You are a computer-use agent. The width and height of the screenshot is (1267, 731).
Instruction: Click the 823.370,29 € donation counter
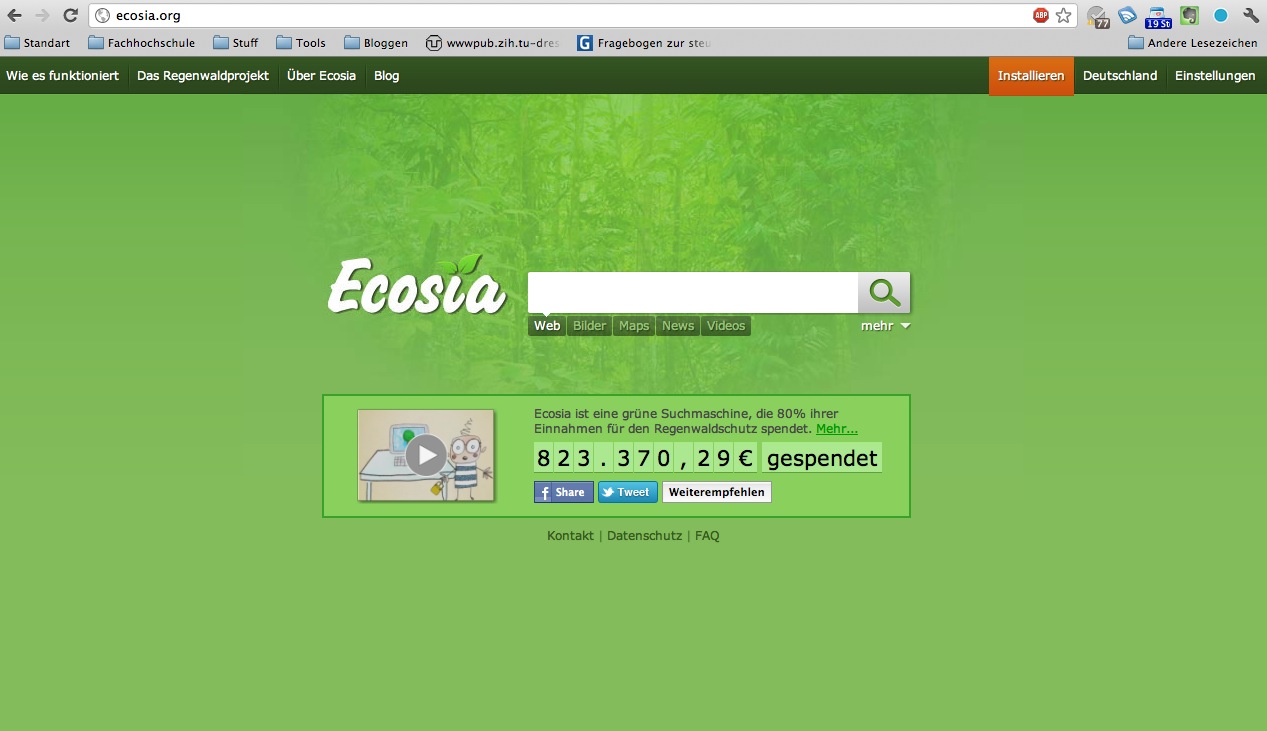coord(646,458)
